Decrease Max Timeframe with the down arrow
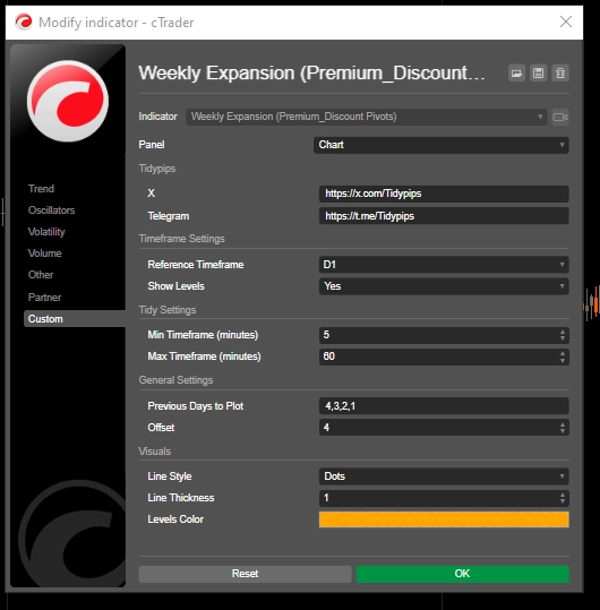600x610 pixels. (x=563, y=361)
